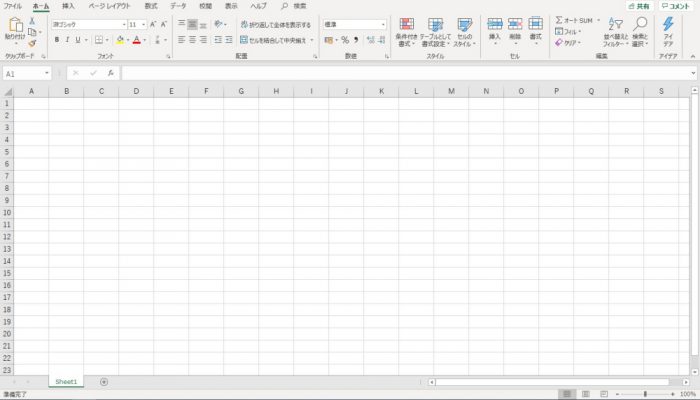Open merge and center dropdown arrow
700x400 pixels.
(312, 40)
